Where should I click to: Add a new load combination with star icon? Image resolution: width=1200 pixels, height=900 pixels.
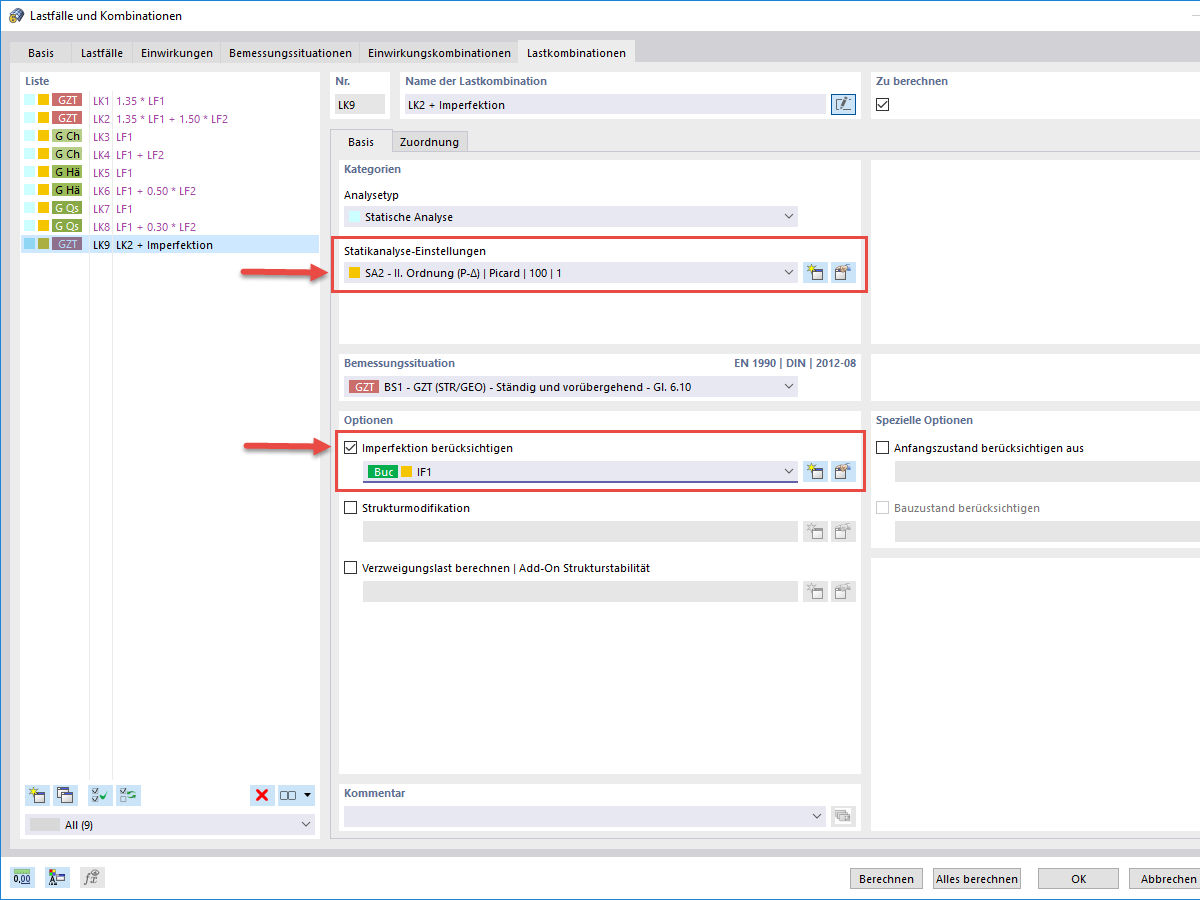tap(37, 794)
